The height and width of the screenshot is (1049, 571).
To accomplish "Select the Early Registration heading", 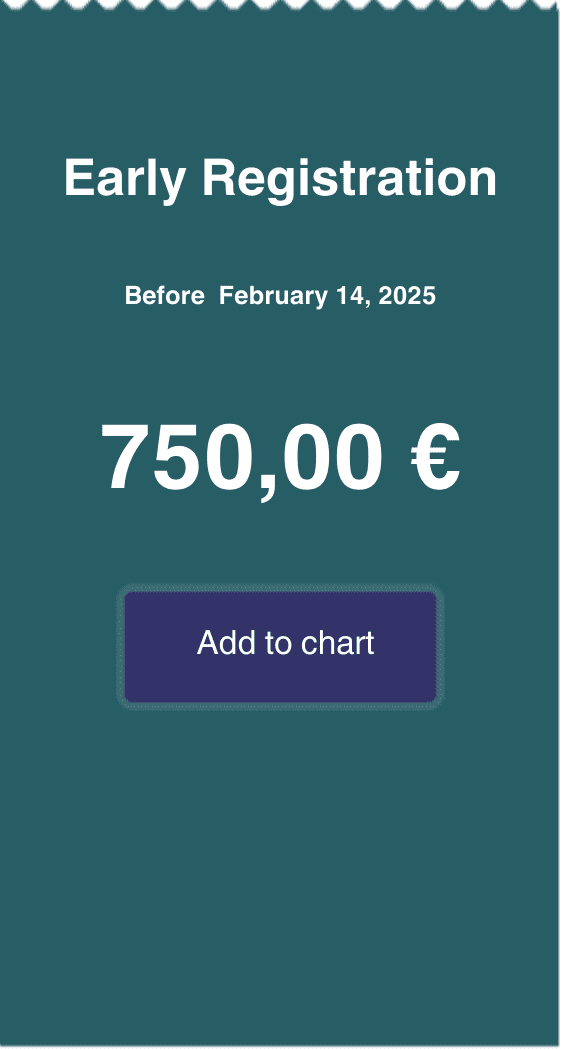I will click(x=280, y=178).
